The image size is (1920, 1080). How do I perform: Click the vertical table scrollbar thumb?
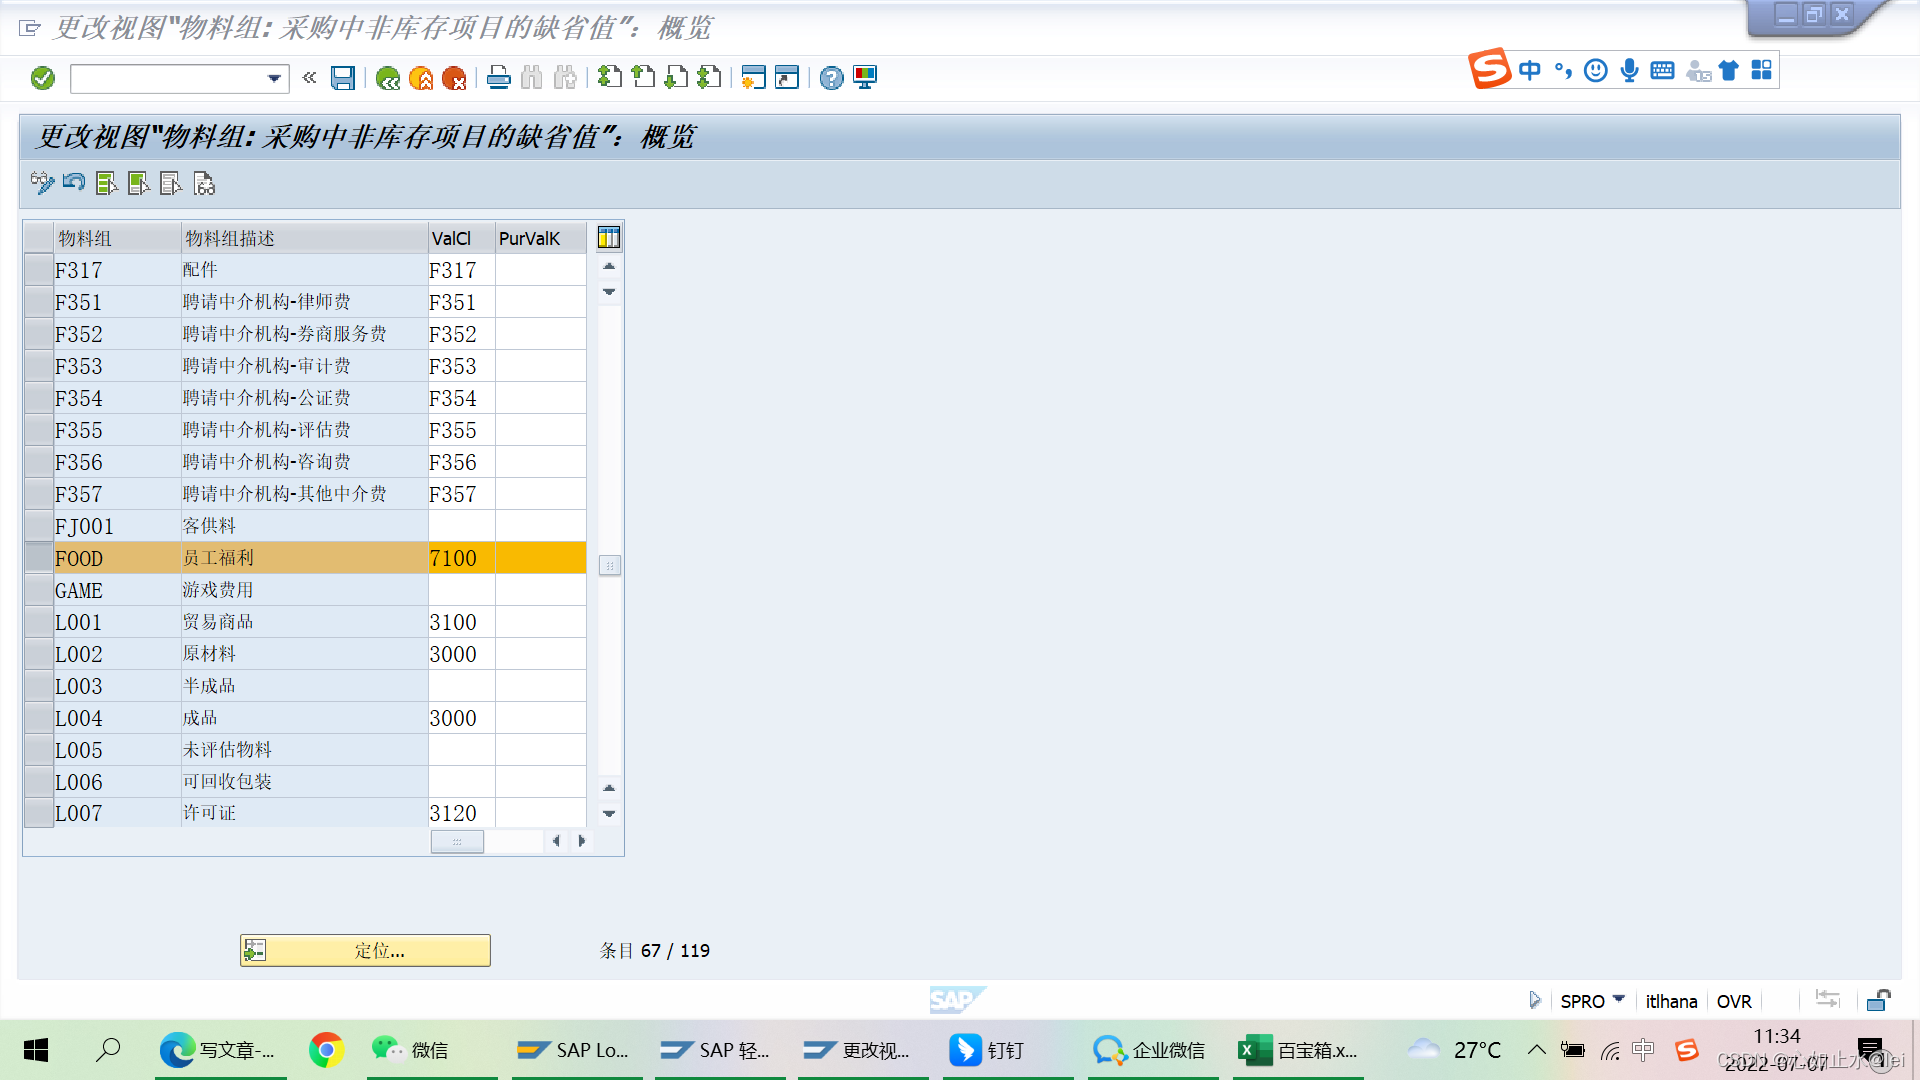pos(609,565)
